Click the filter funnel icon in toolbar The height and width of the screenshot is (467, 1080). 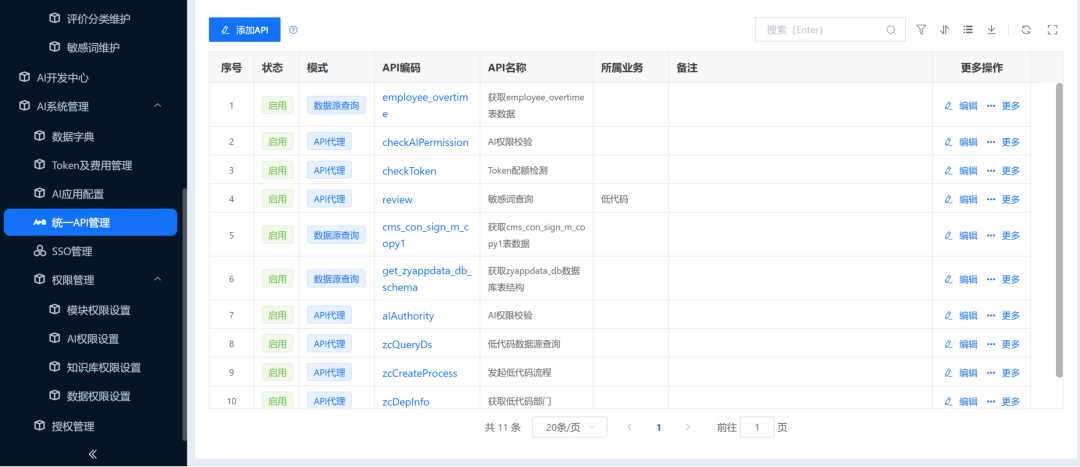[x=921, y=30]
